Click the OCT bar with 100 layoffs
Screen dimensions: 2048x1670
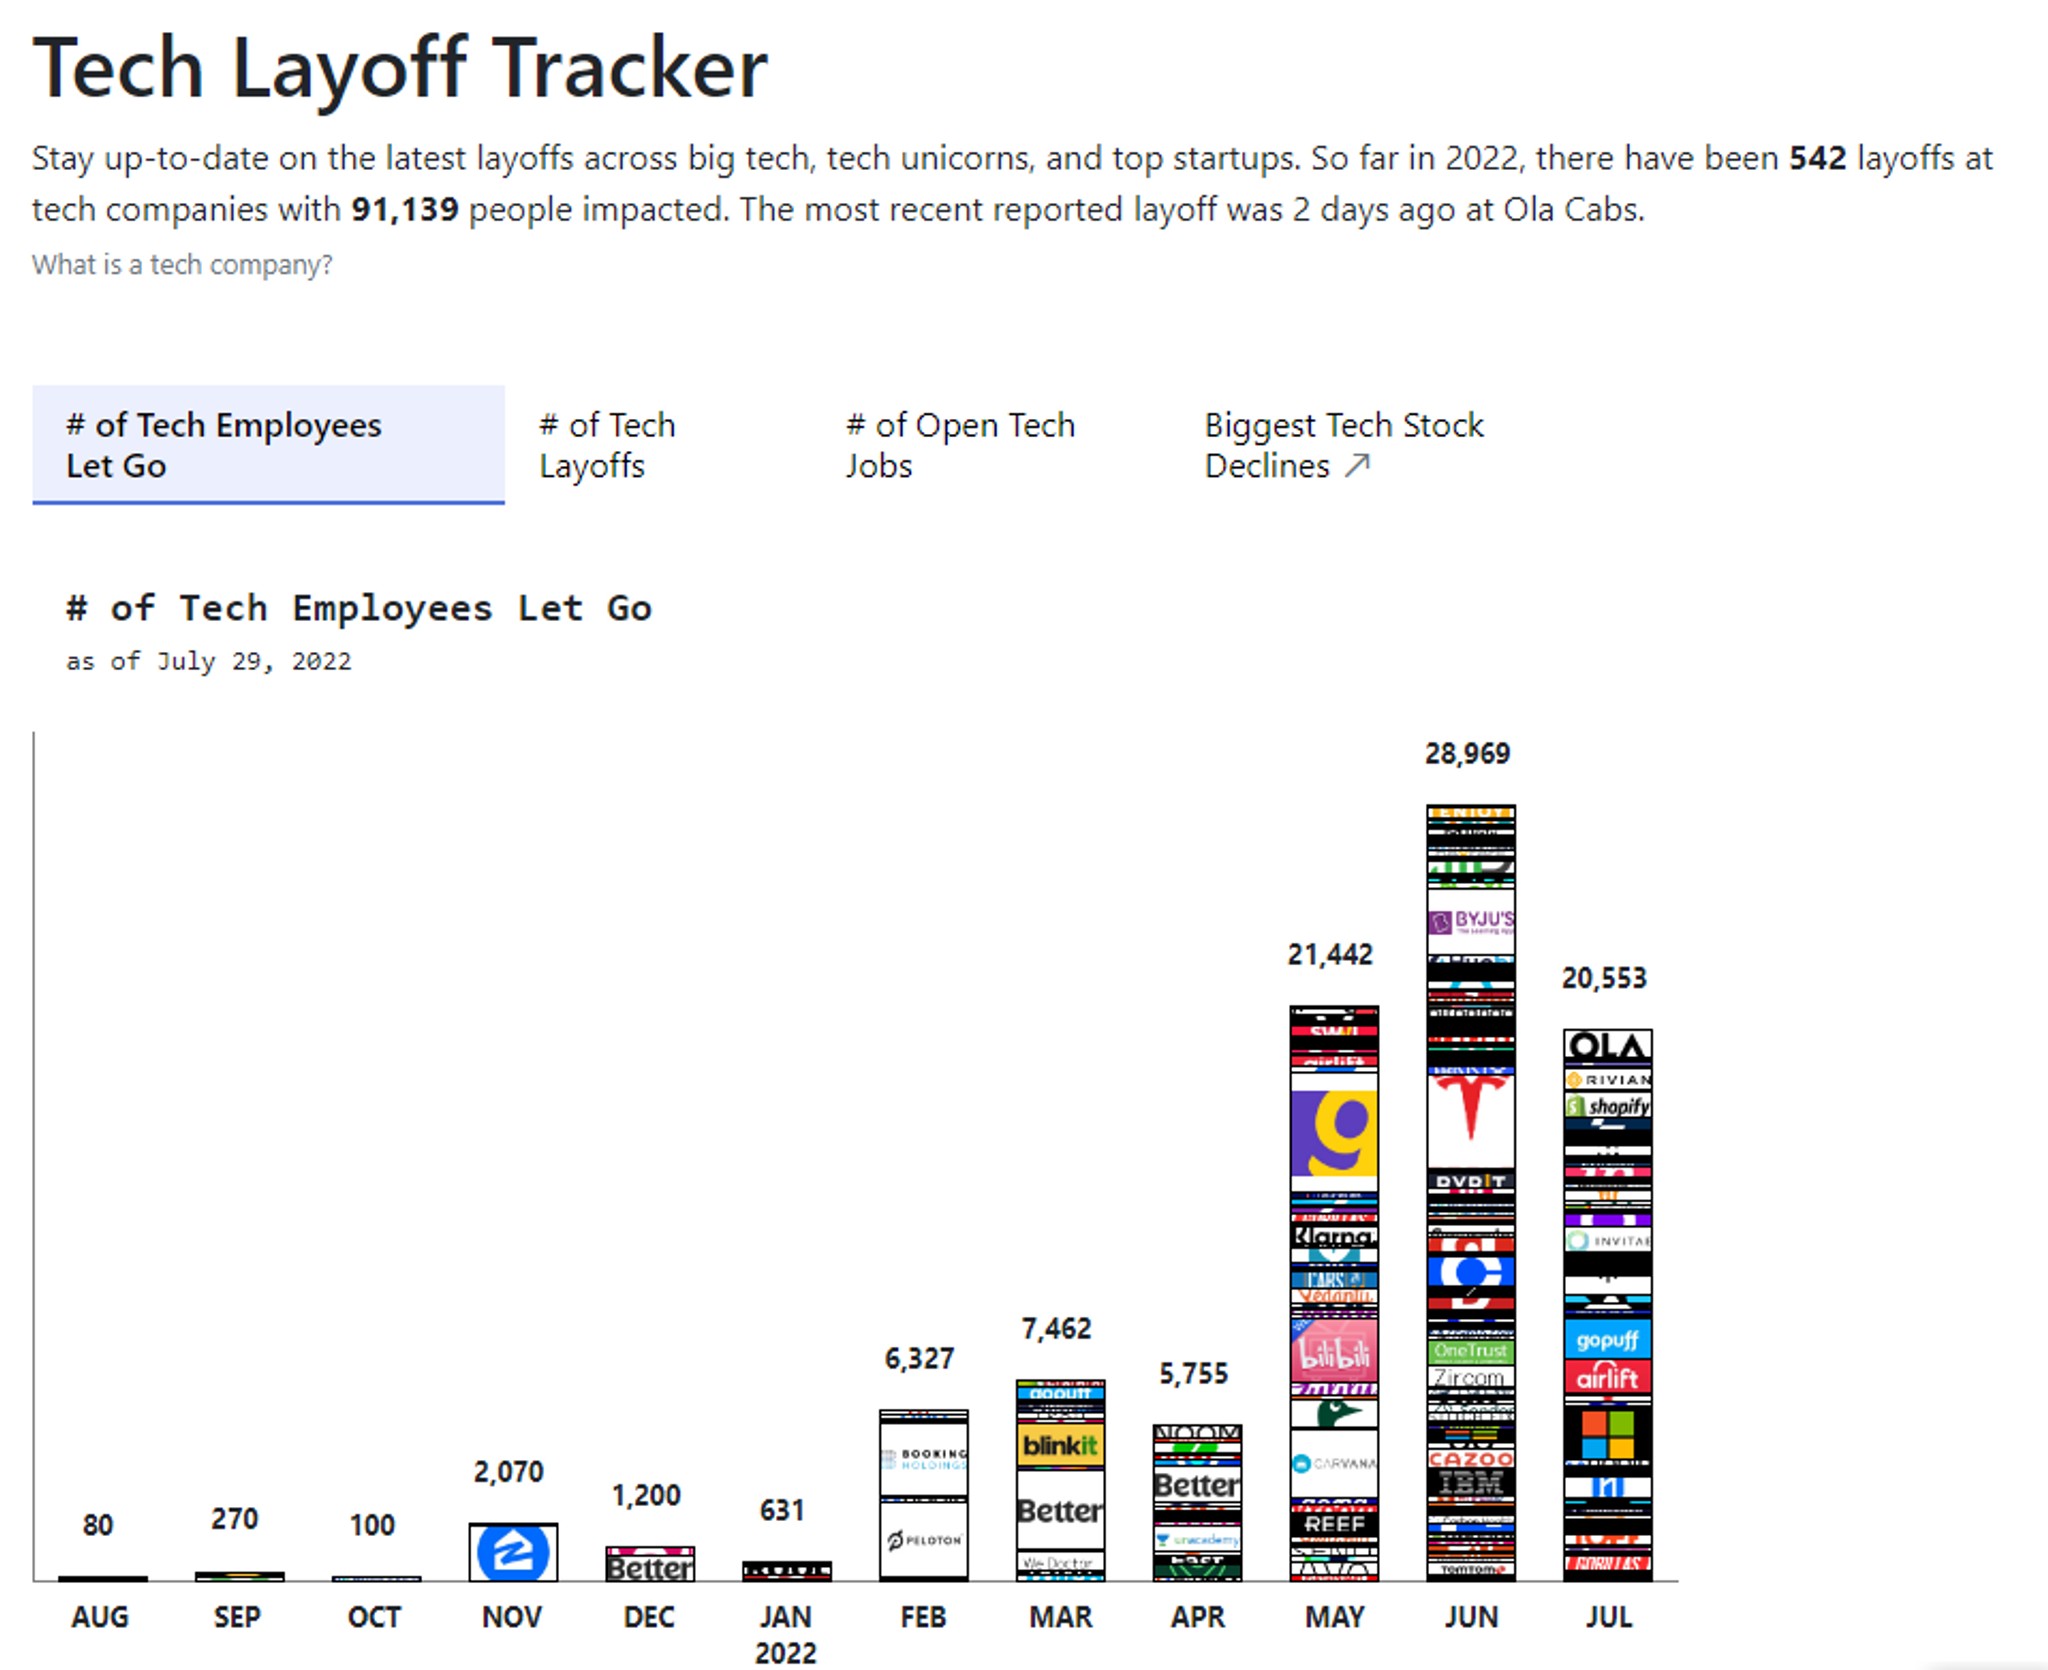click(377, 1579)
